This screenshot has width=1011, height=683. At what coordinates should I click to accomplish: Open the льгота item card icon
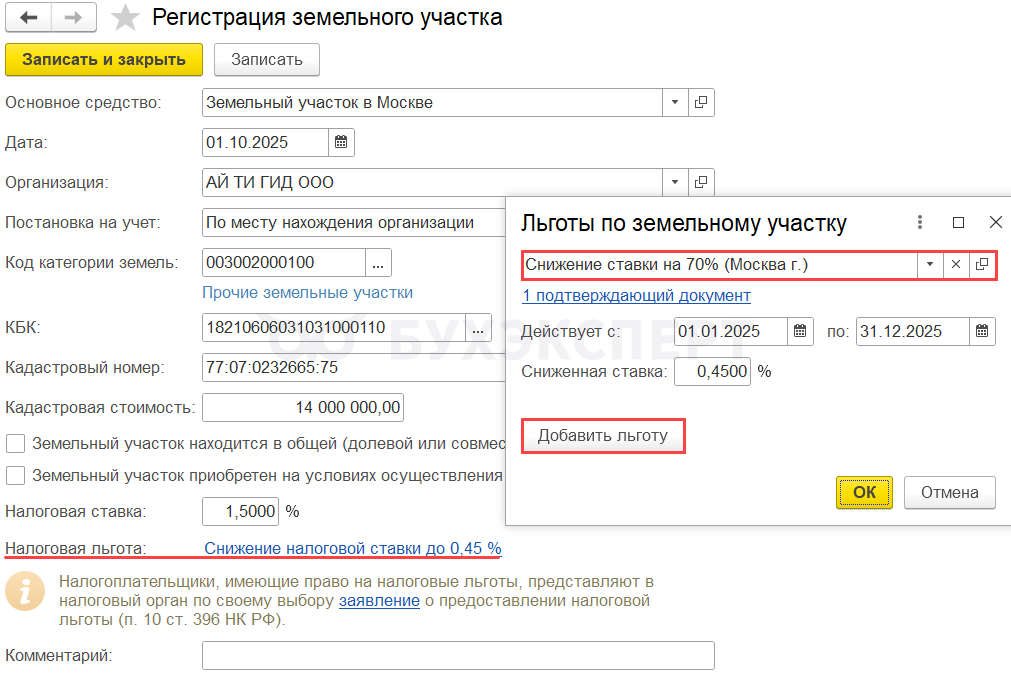click(x=982, y=265)
